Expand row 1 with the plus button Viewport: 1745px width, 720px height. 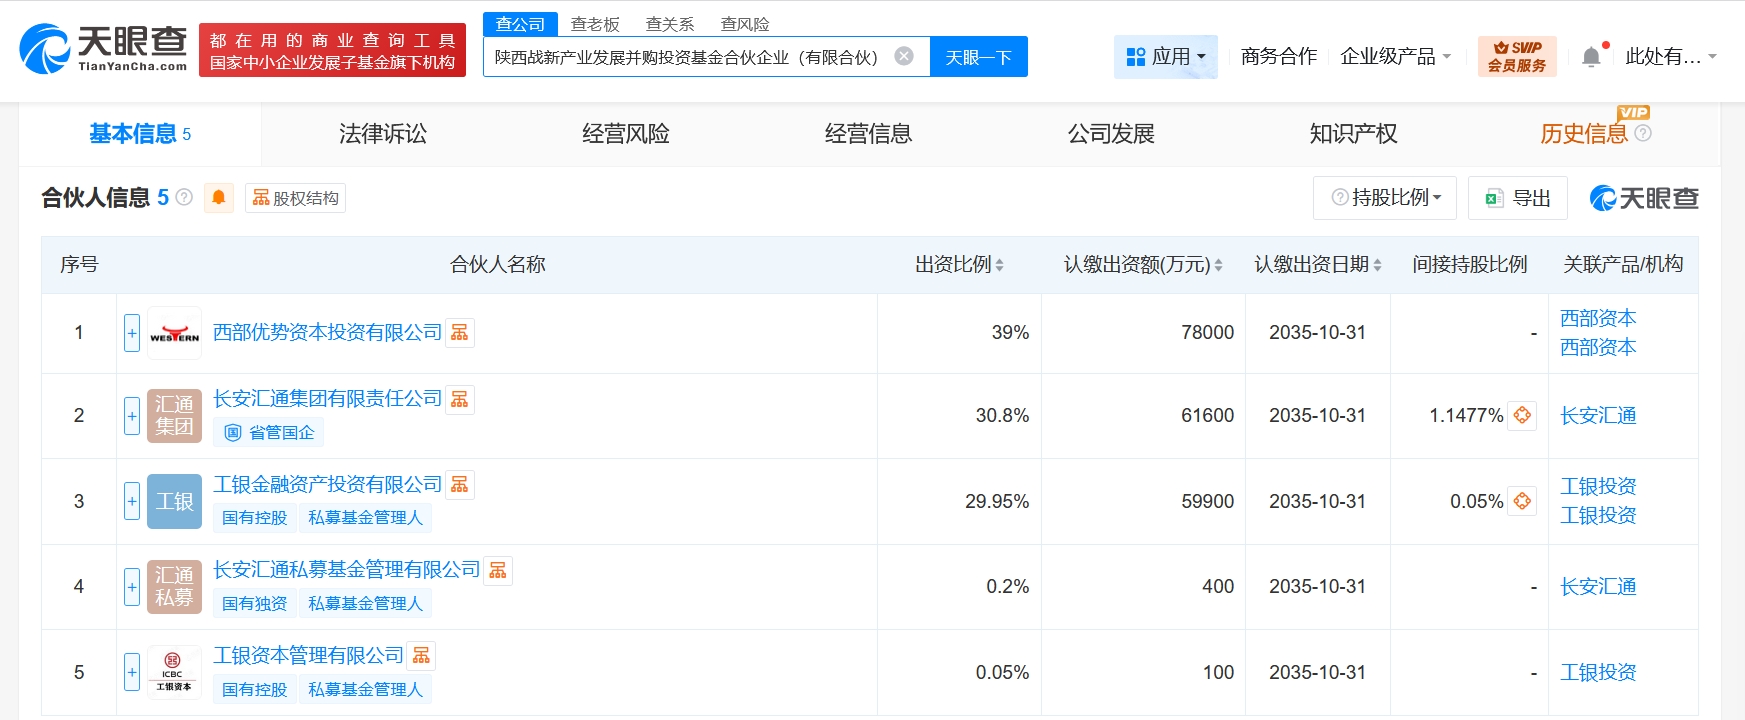coord(132,333)
